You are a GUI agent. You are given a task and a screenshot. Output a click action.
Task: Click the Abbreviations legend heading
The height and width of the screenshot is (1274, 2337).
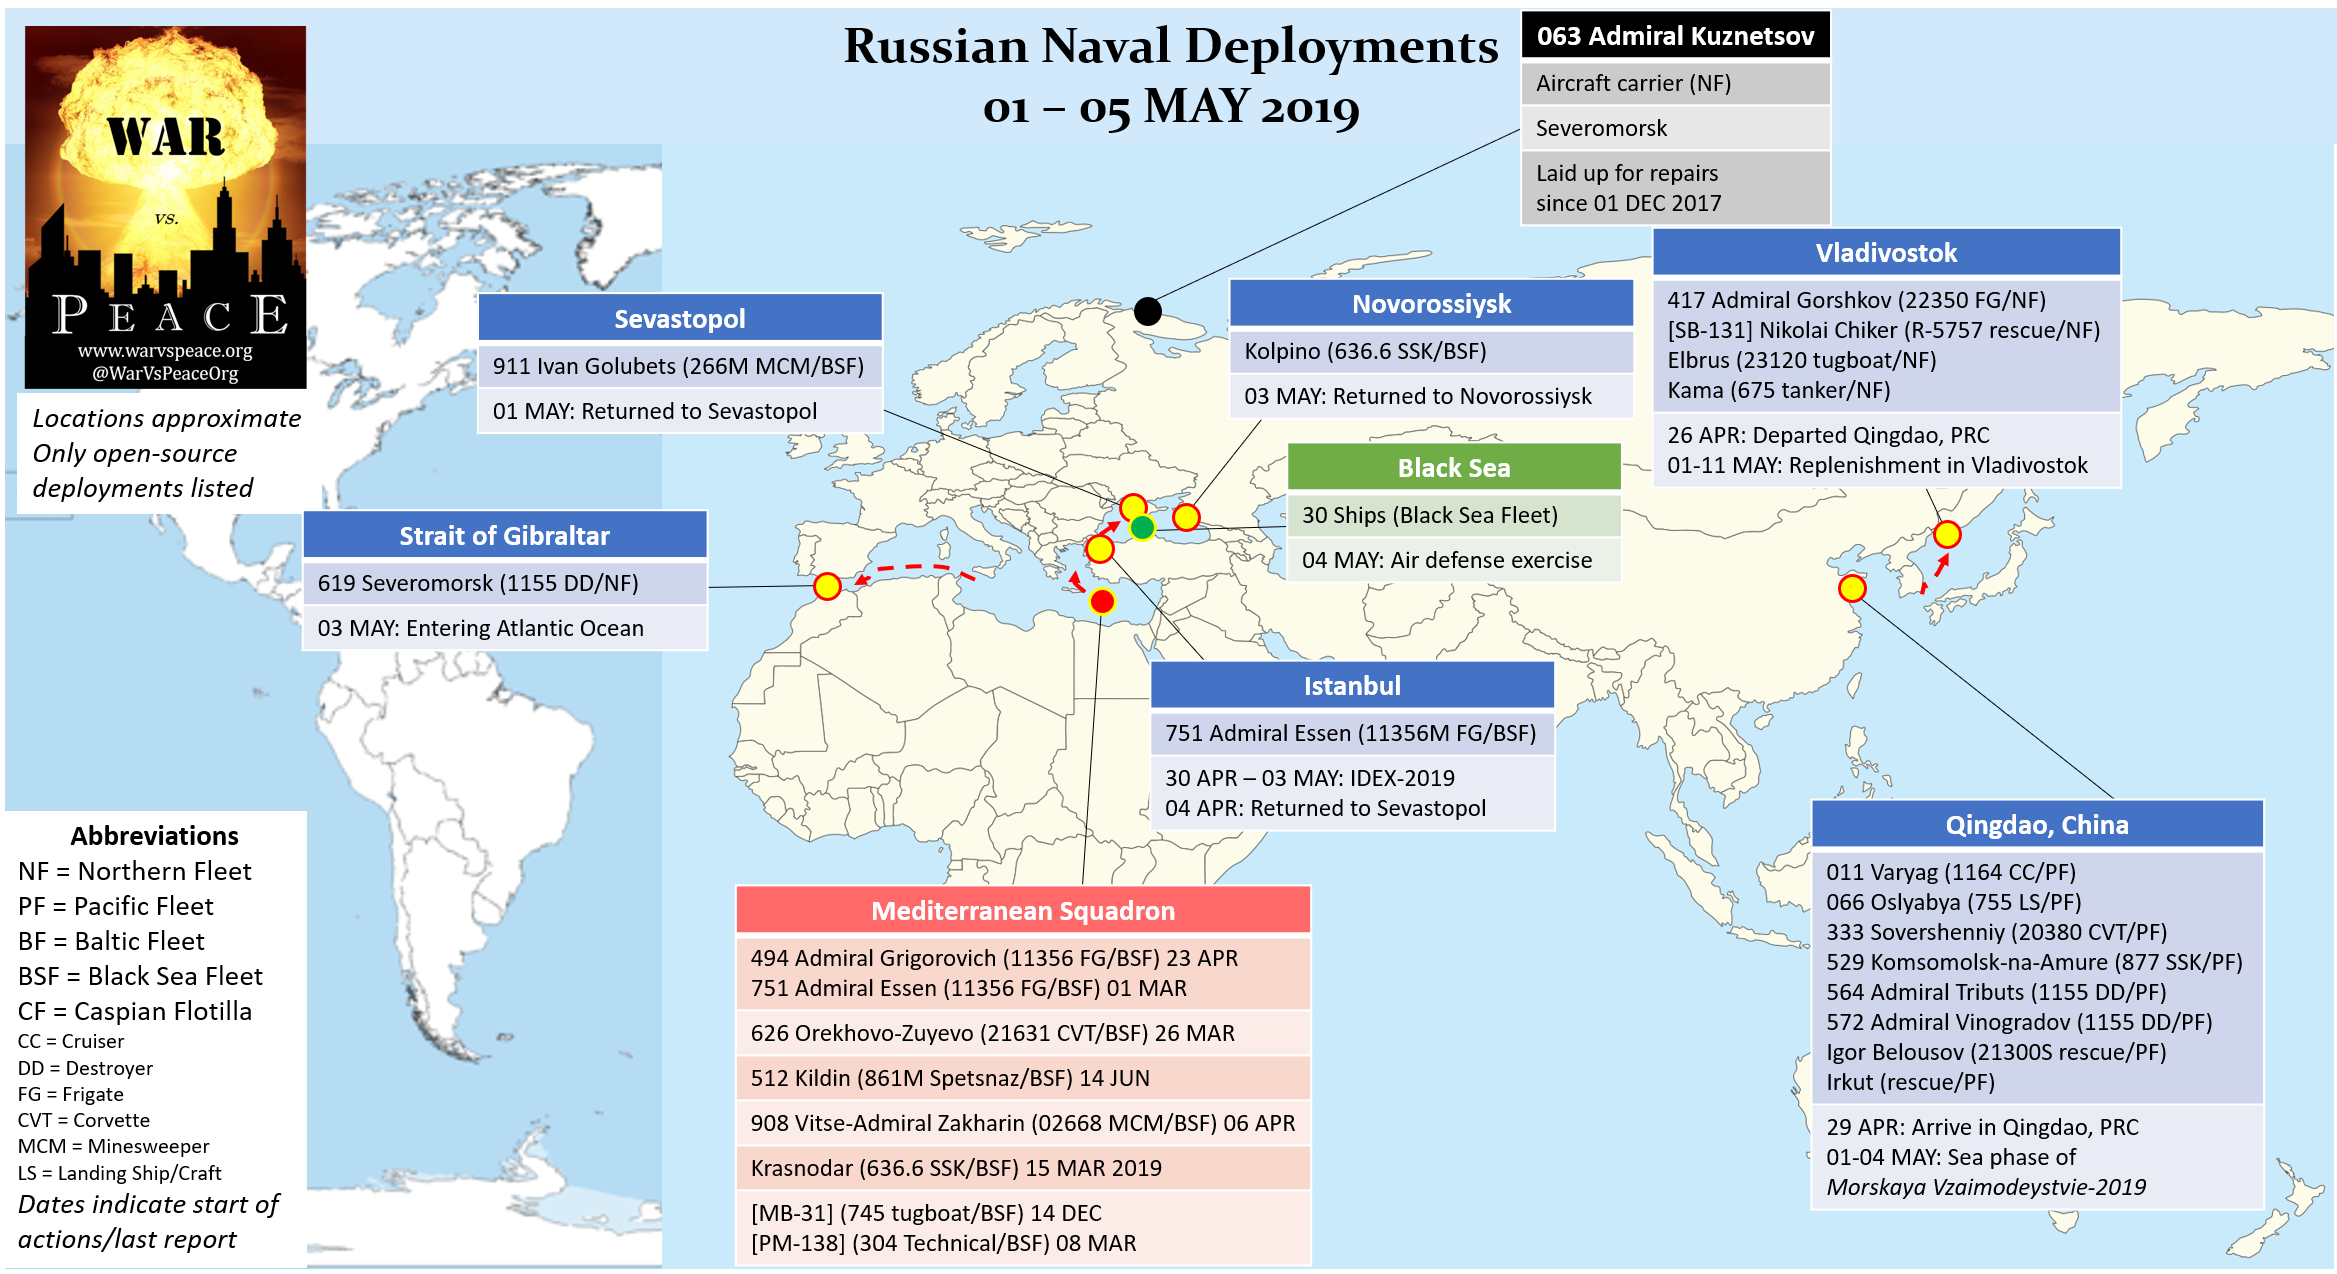pos(155,835)
